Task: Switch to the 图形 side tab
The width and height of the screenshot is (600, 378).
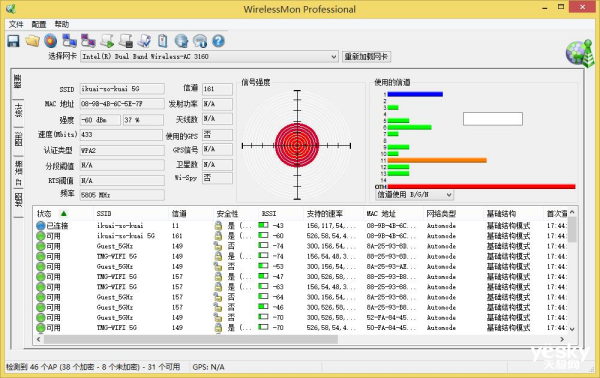Action: [x=18, y=139]
